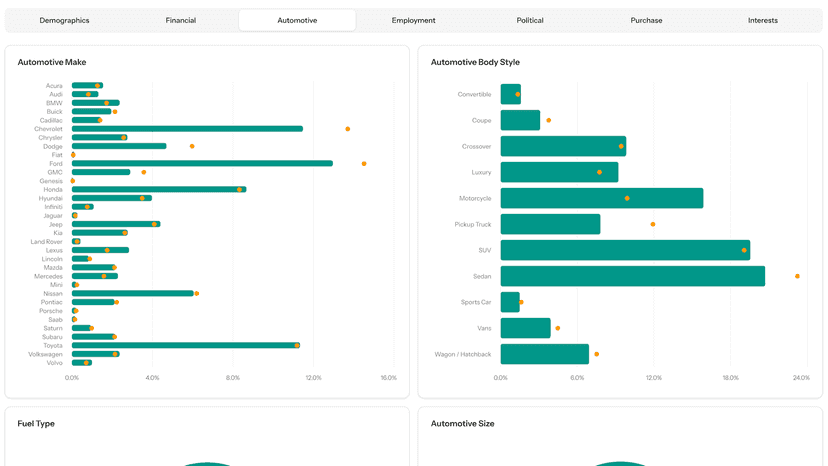
Task: Click the Lexus bar in Automotive Make
Action: pos(100,250)
